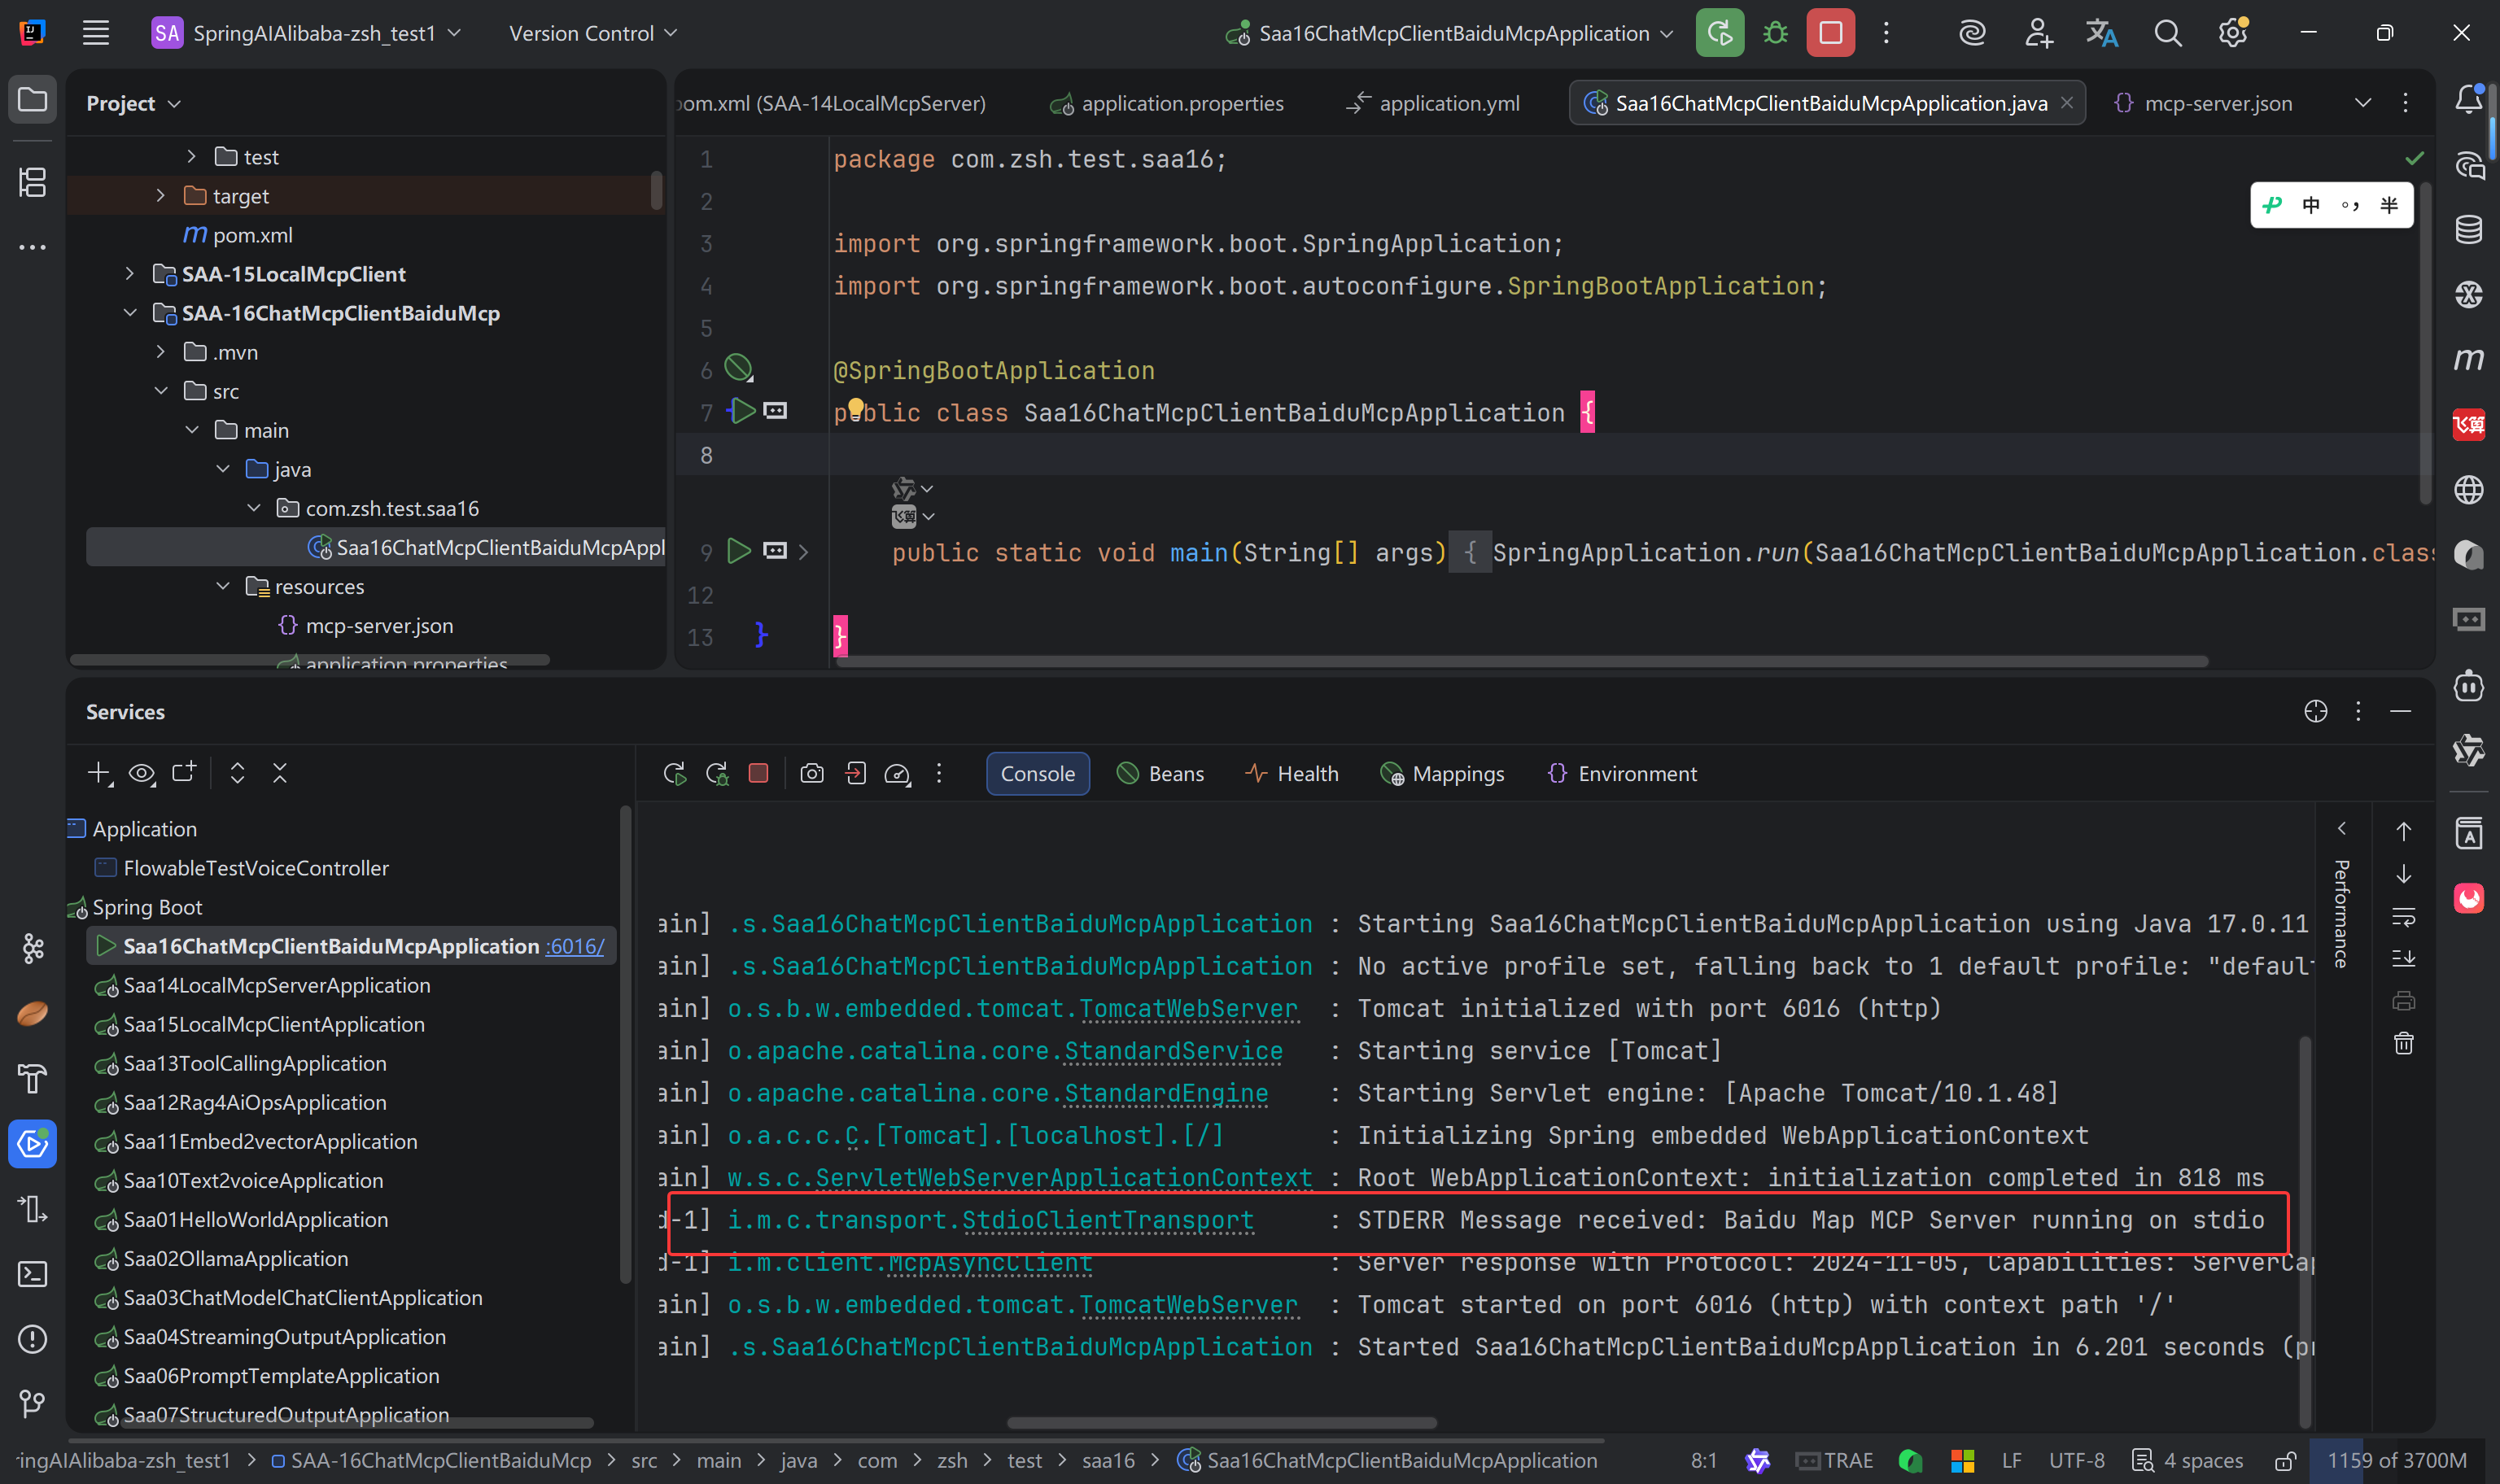
Task: Open the Database tool window icon
Action: (x=2468, y=229)
